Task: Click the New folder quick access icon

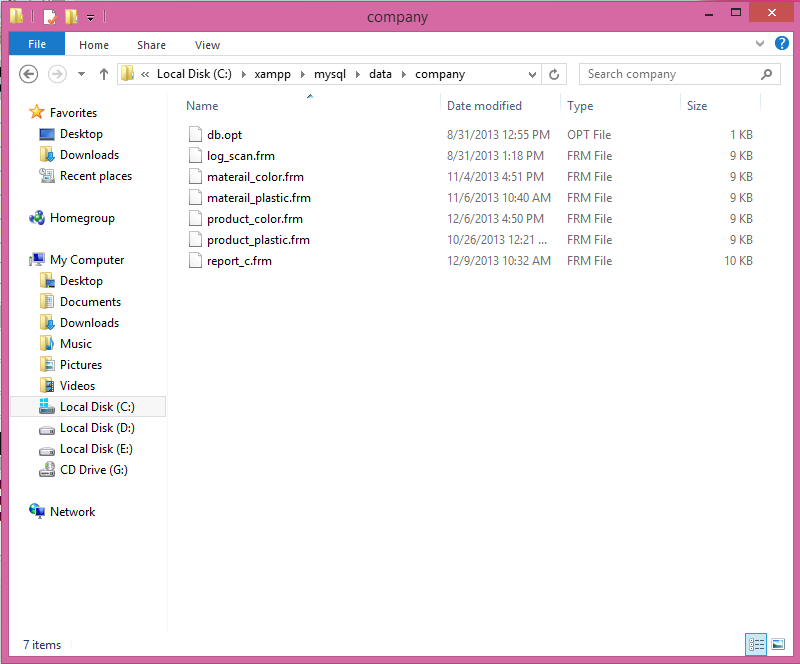Action: pyautogui.click(x=71, y=17)
